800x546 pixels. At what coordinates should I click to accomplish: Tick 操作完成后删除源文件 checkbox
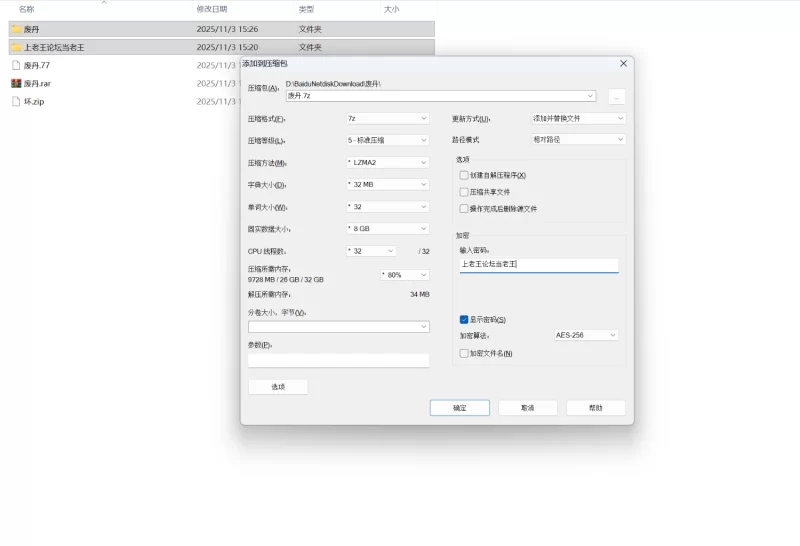click(x=464, y=209)
